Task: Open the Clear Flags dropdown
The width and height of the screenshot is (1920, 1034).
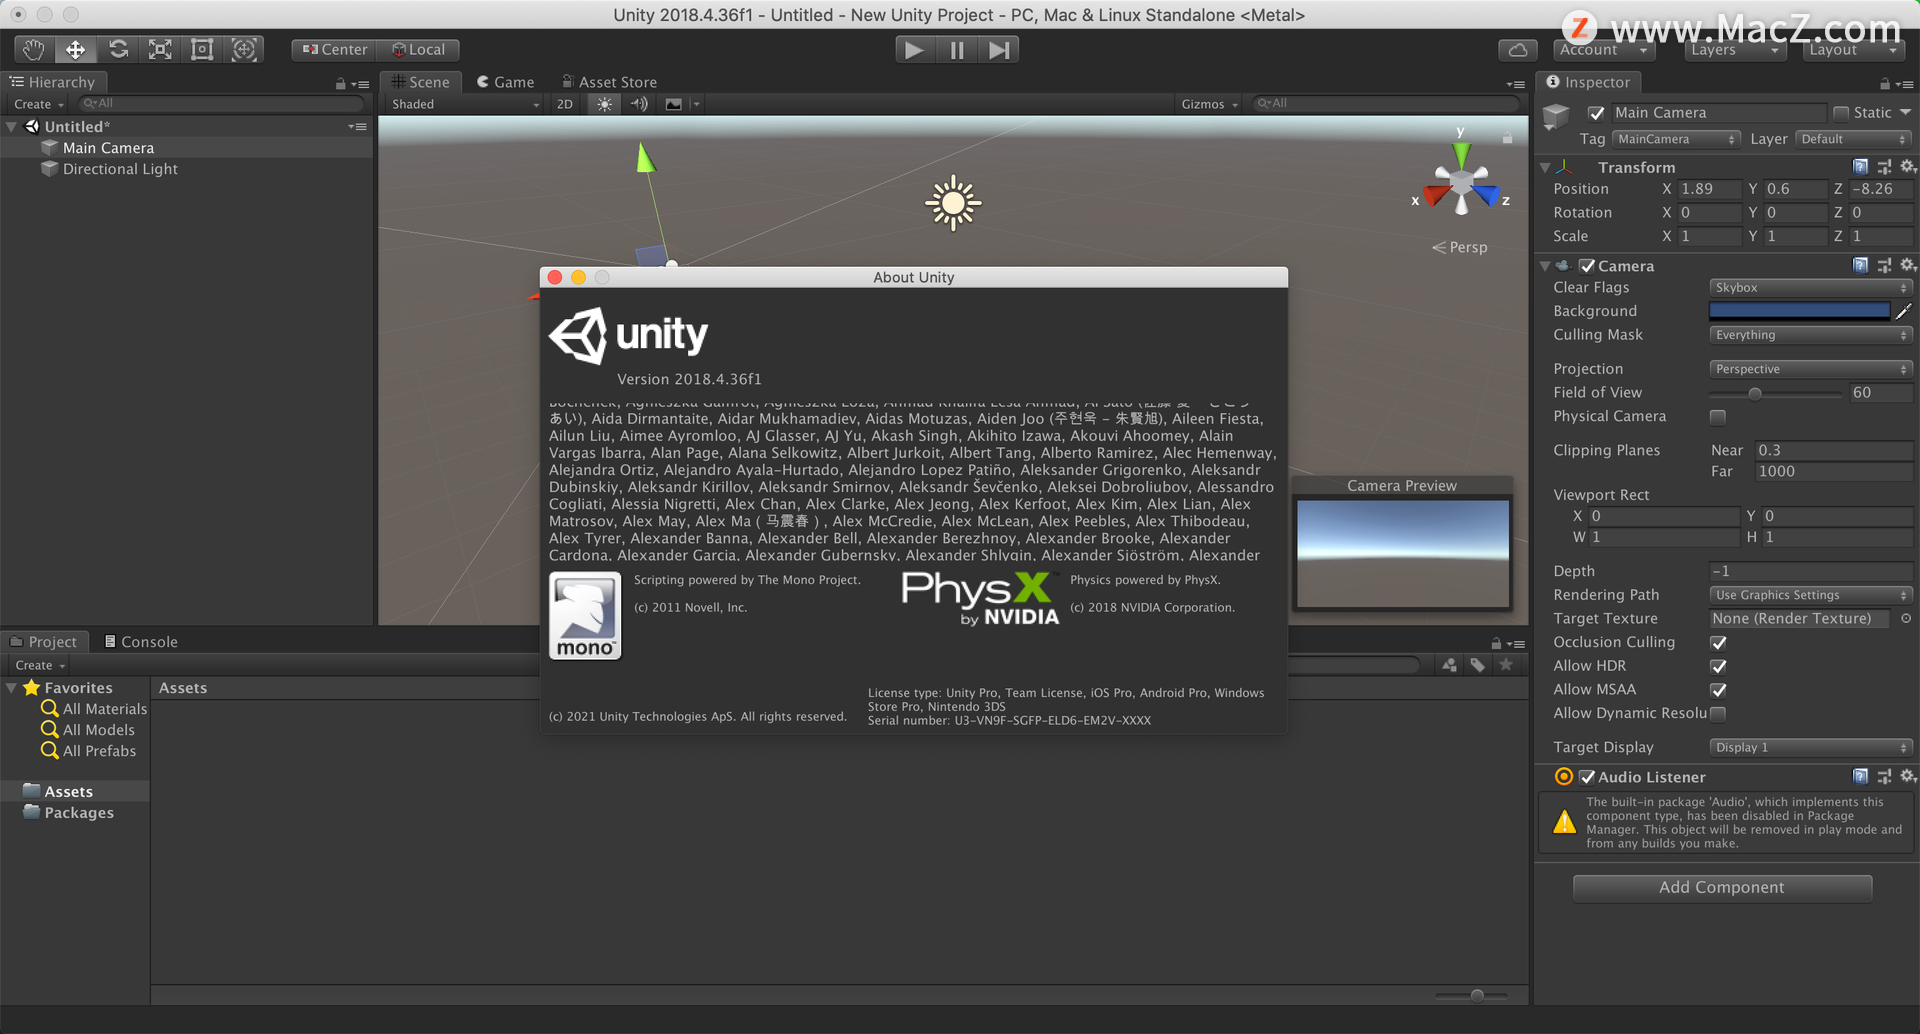Action: coord(1809,287)
